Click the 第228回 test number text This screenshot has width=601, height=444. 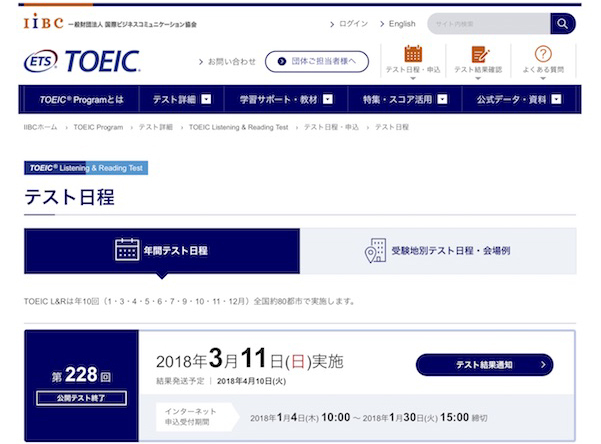[81, 375]
